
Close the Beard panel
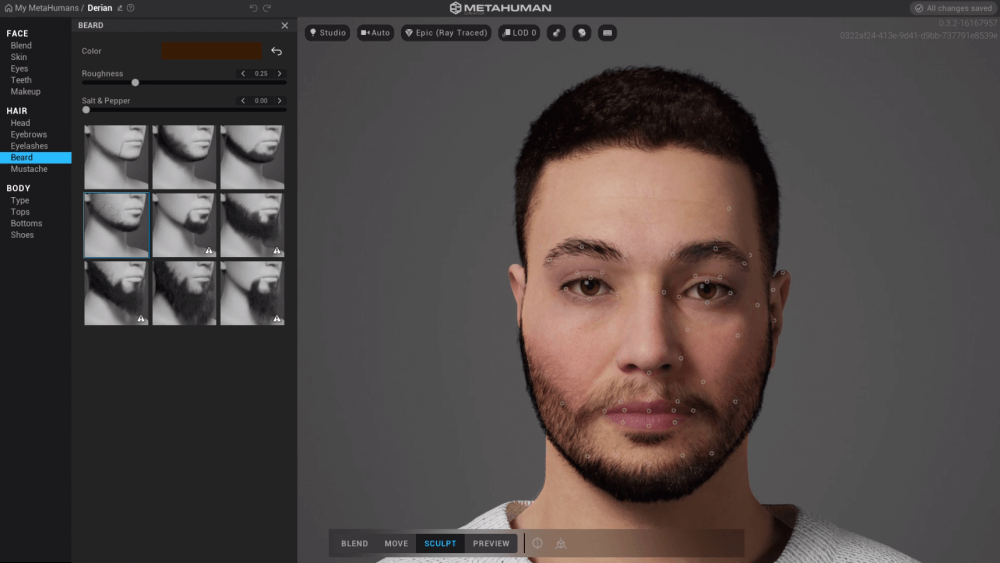click(x=284, y=26)
